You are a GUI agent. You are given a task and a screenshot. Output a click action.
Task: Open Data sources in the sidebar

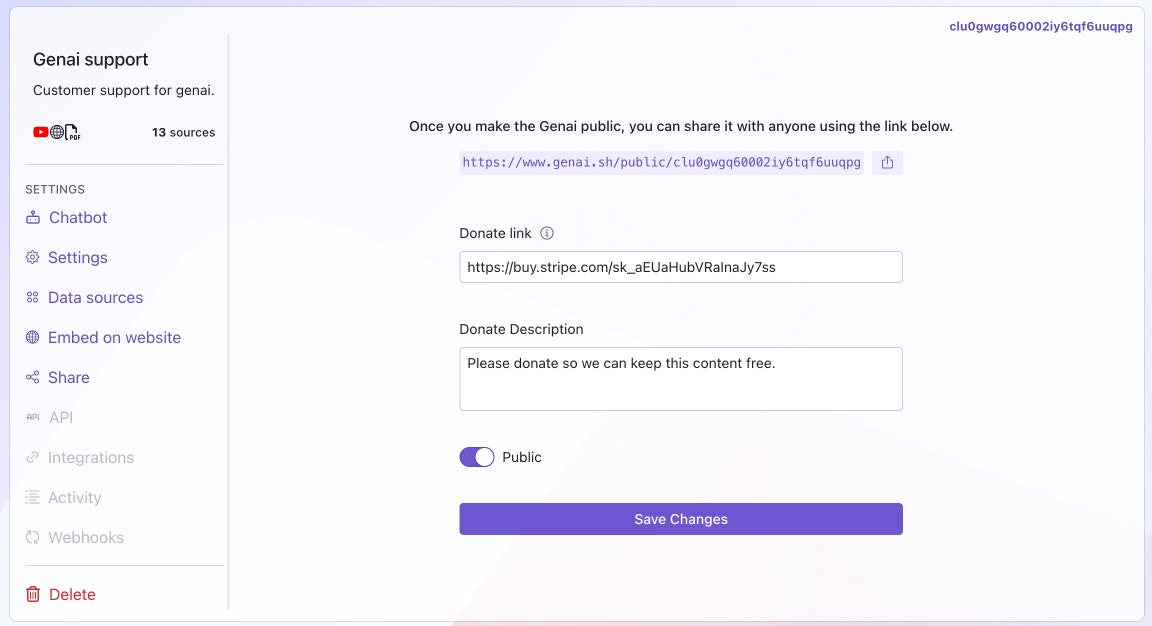95,297
